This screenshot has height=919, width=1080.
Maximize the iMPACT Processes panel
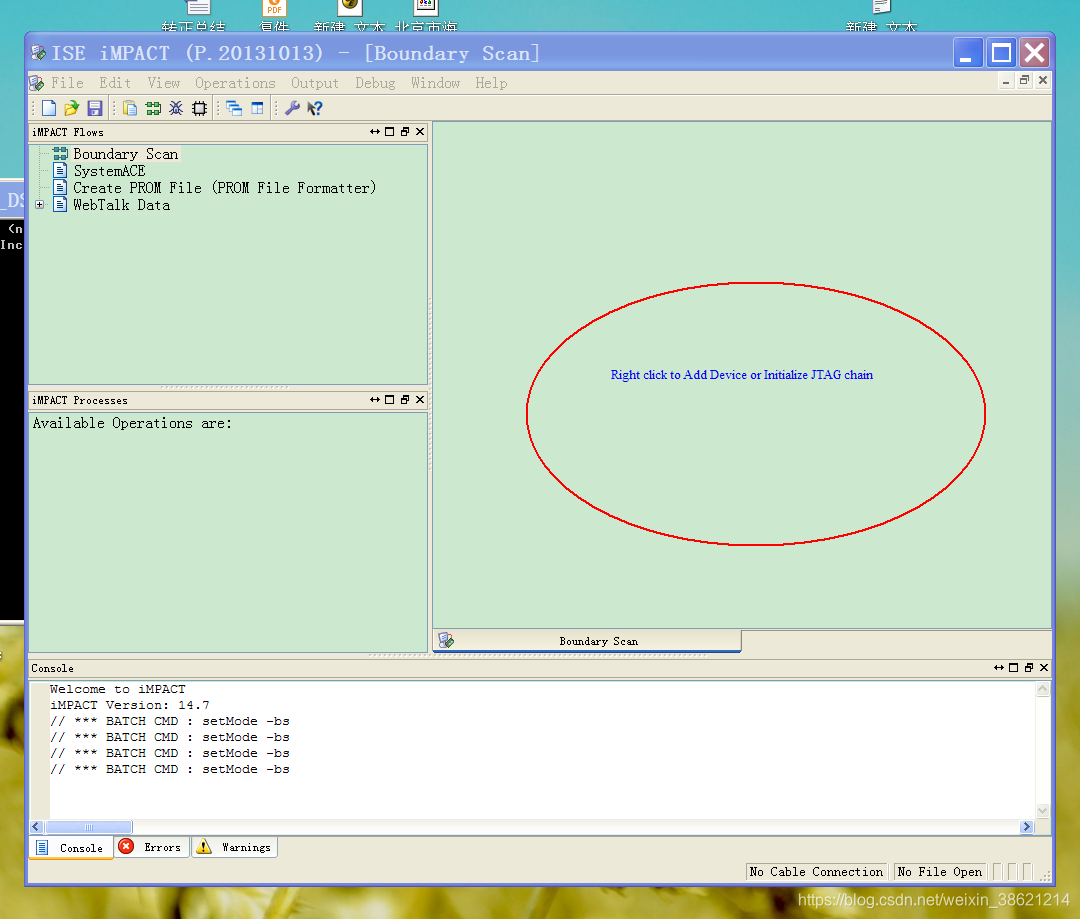[390, 400]
